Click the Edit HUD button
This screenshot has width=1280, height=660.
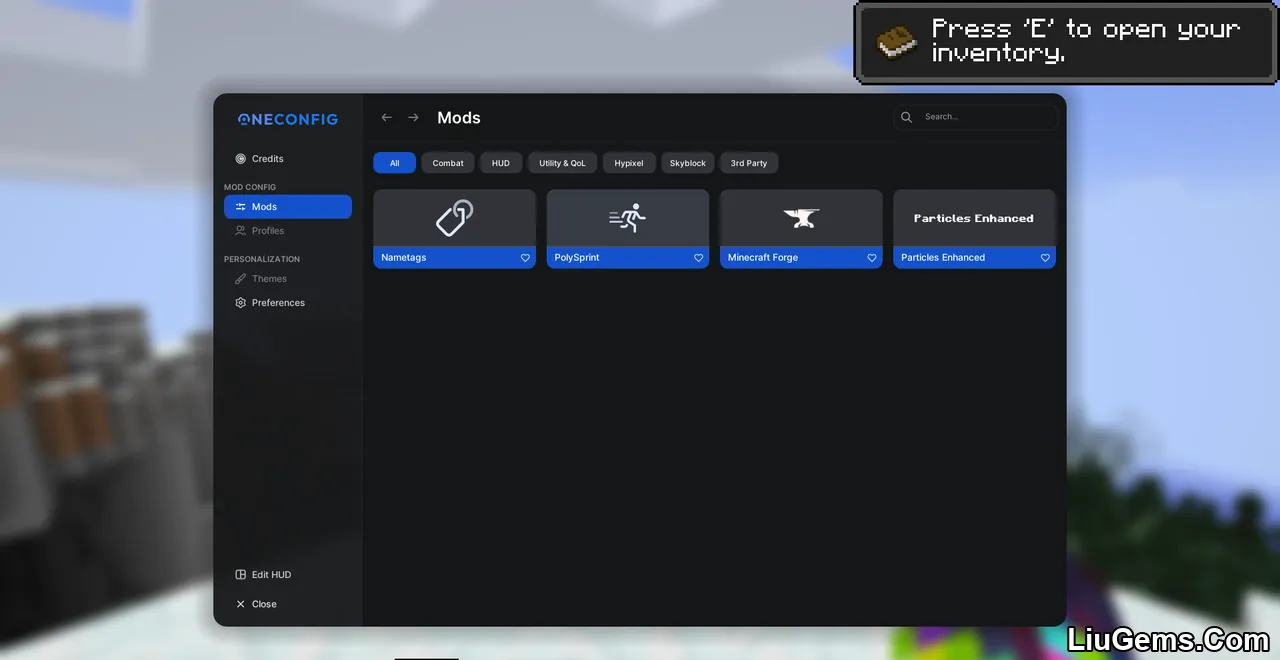tap(263, 575)
